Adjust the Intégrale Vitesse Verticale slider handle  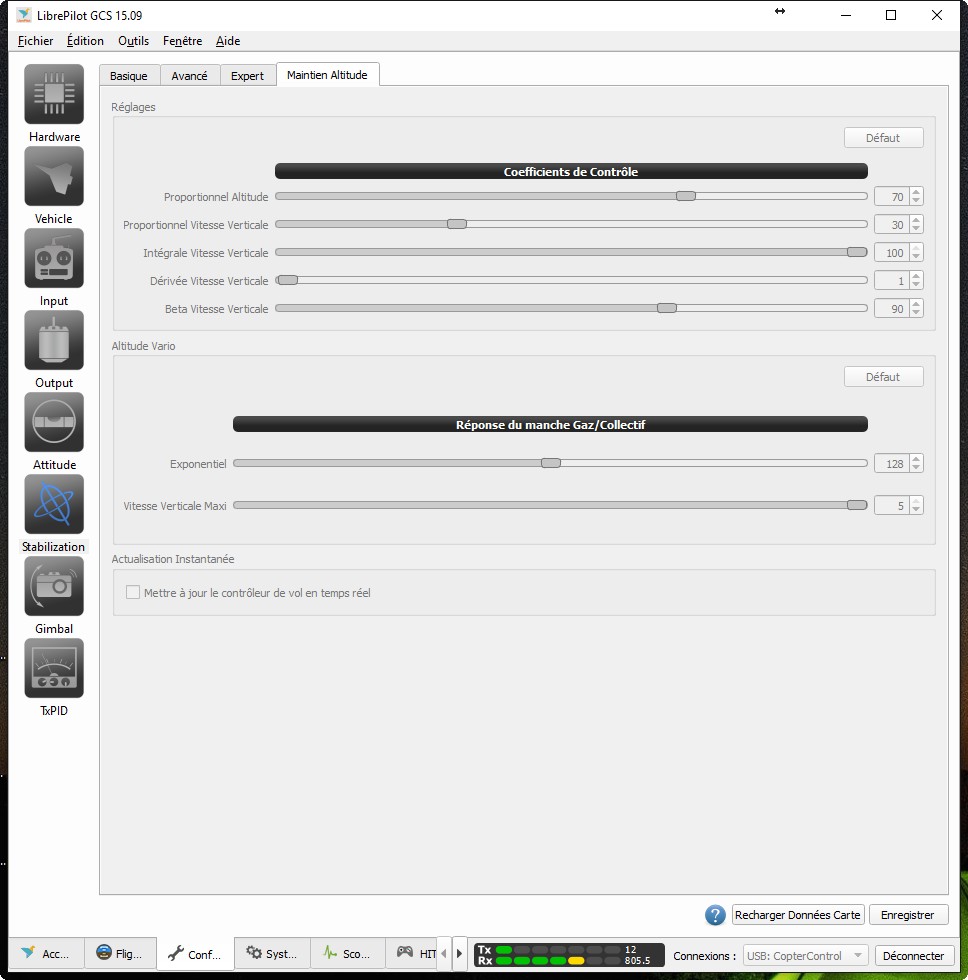(x=857, y=252)
